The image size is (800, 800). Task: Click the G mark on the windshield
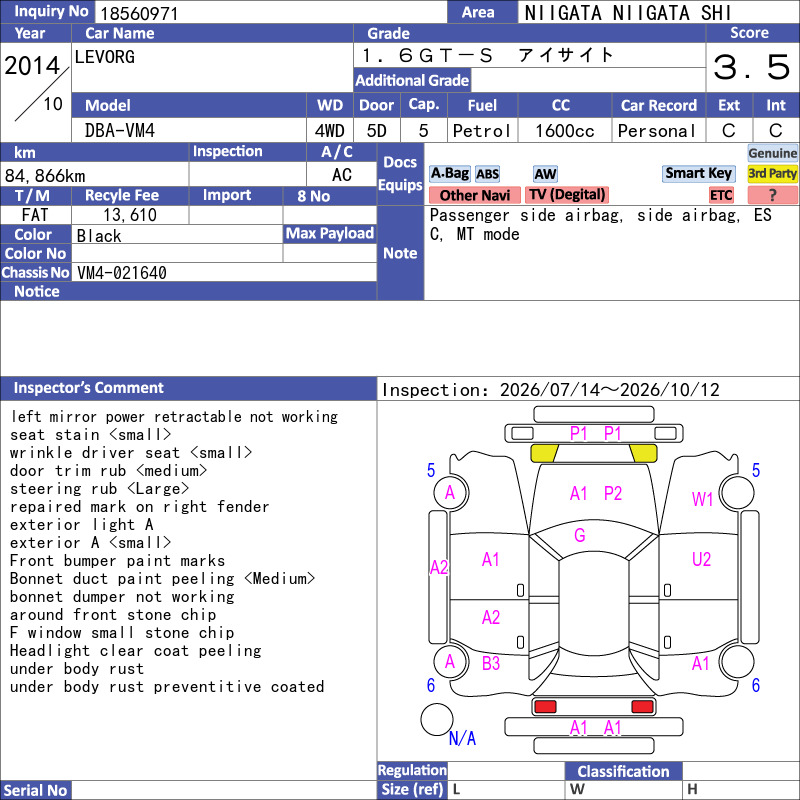coord(580,535)
